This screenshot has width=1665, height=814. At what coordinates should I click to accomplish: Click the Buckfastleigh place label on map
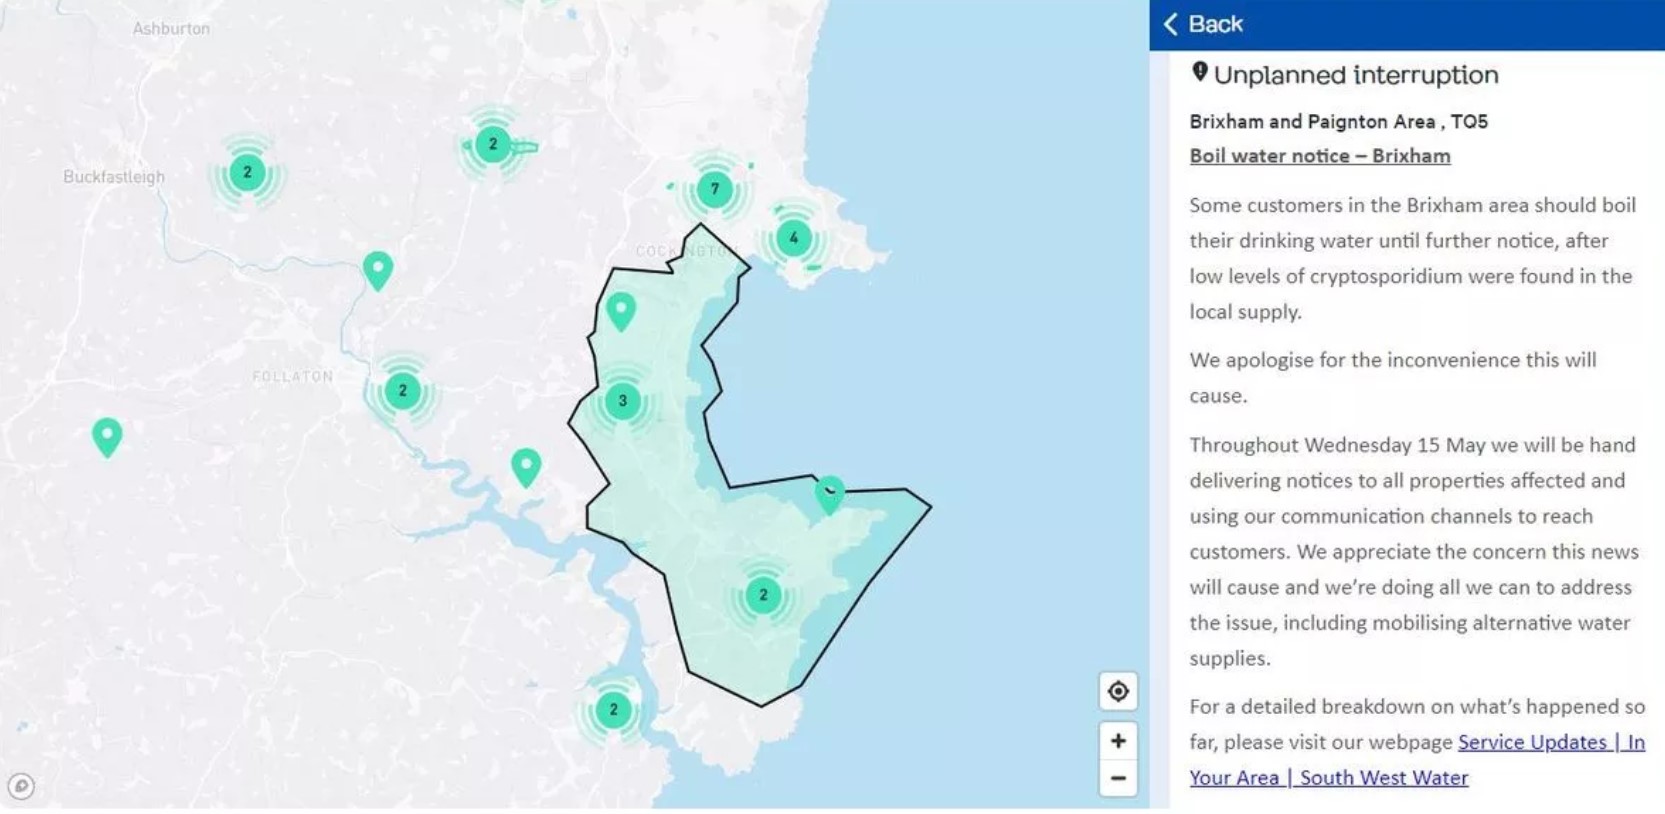coord(114,177)
